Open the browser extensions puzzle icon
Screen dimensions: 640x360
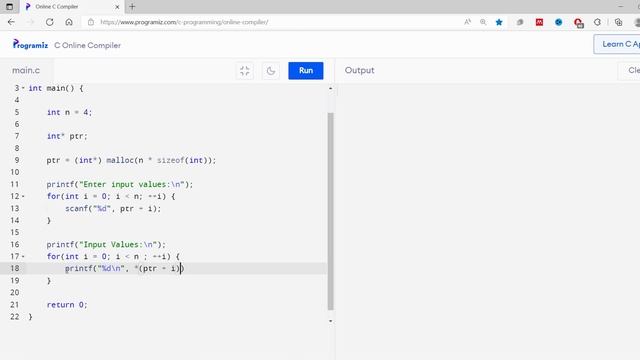coord(597,22)
